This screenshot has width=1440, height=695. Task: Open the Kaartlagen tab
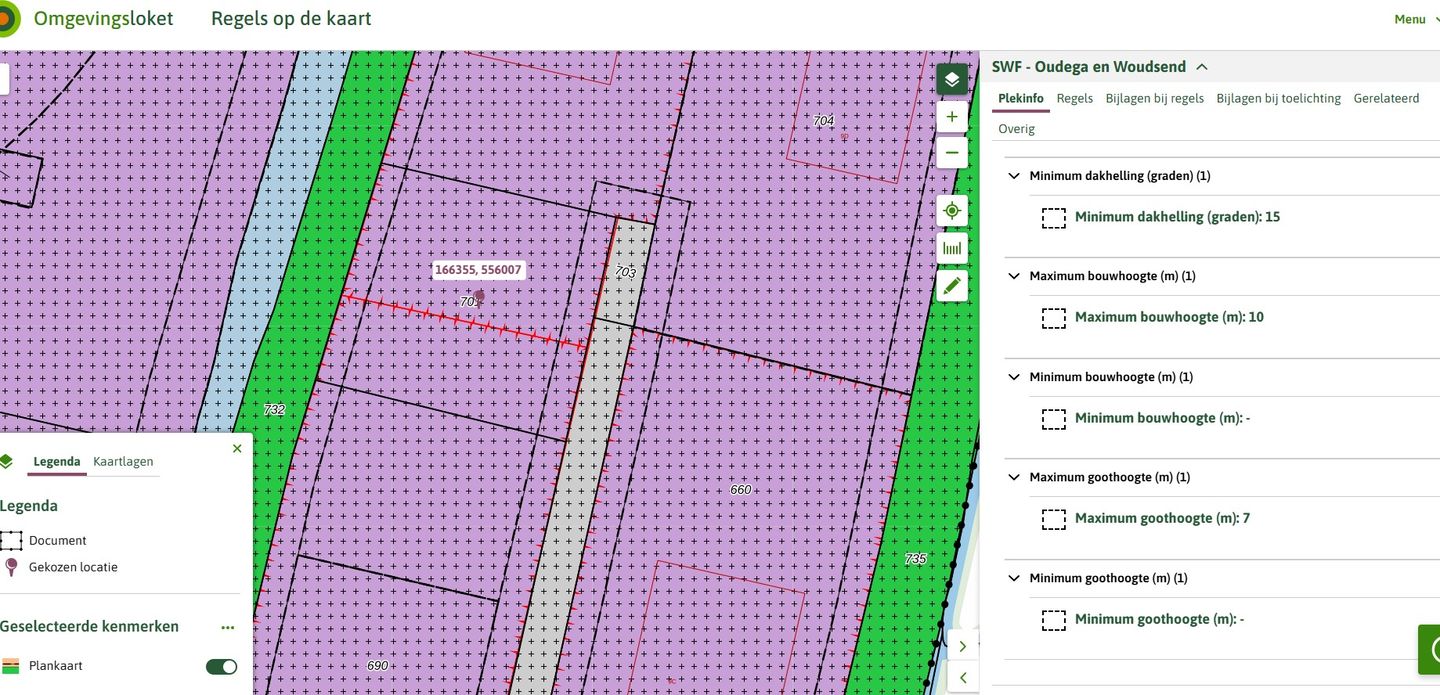(123, 461)
